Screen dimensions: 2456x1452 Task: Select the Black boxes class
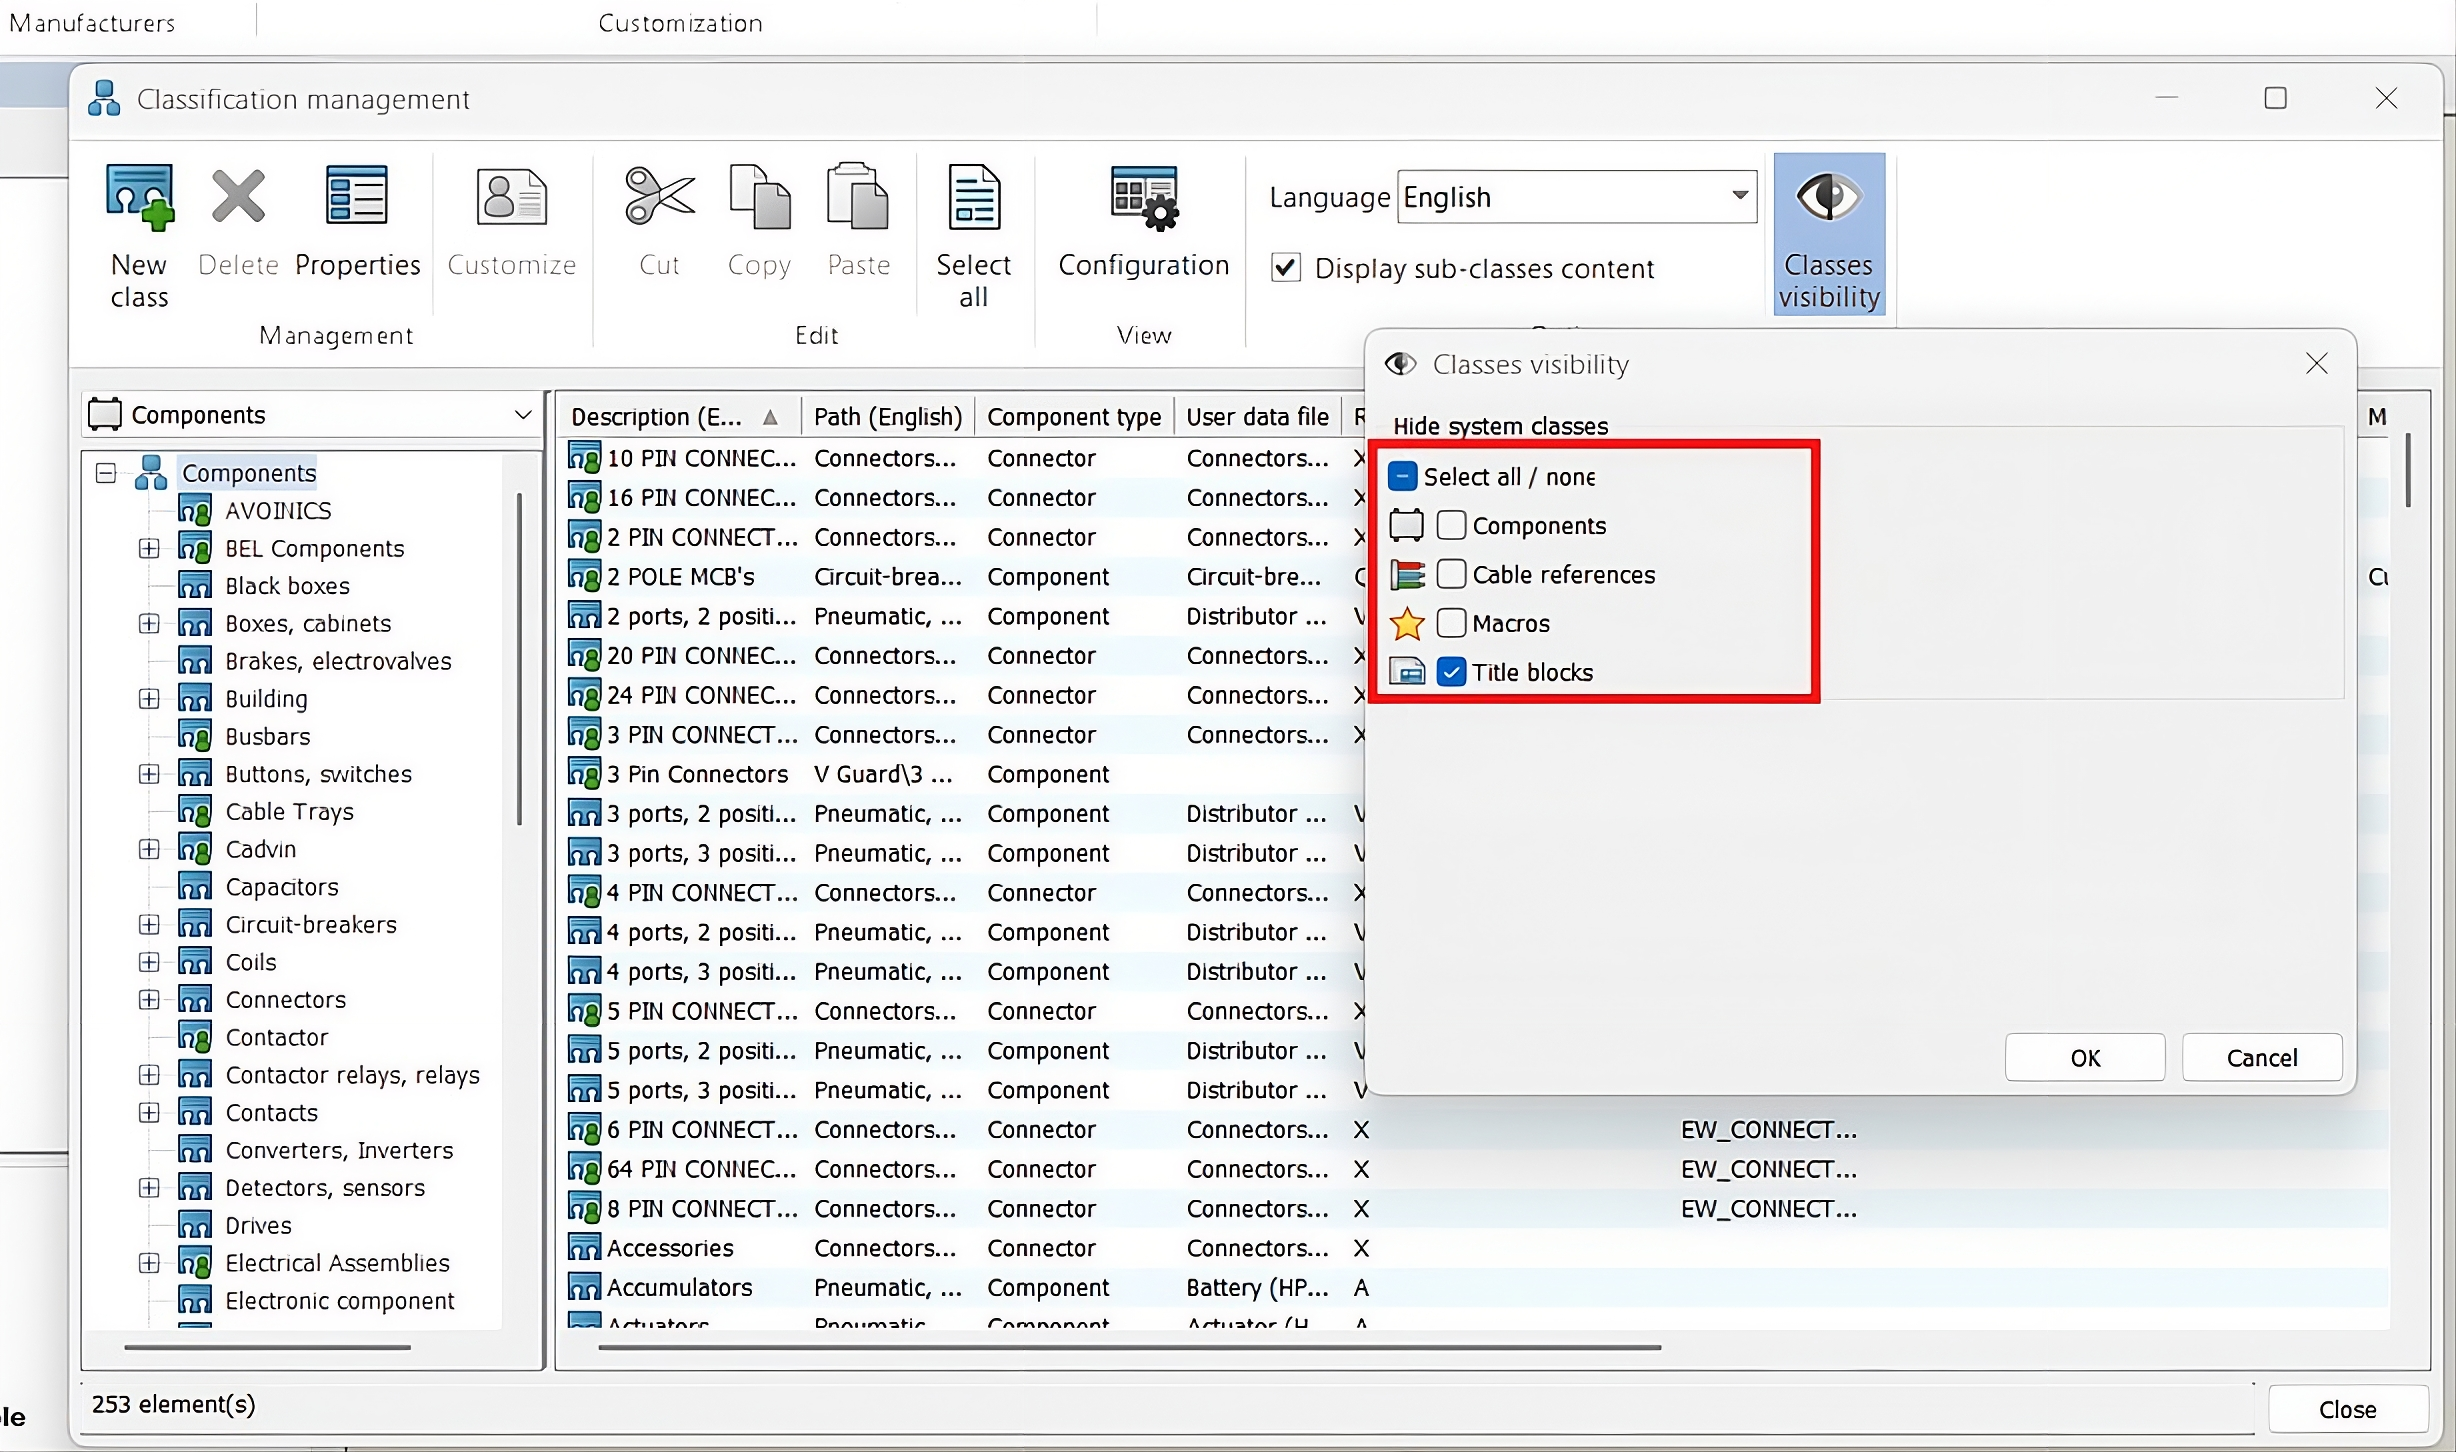pyautogui.click(x=287, y=585)
